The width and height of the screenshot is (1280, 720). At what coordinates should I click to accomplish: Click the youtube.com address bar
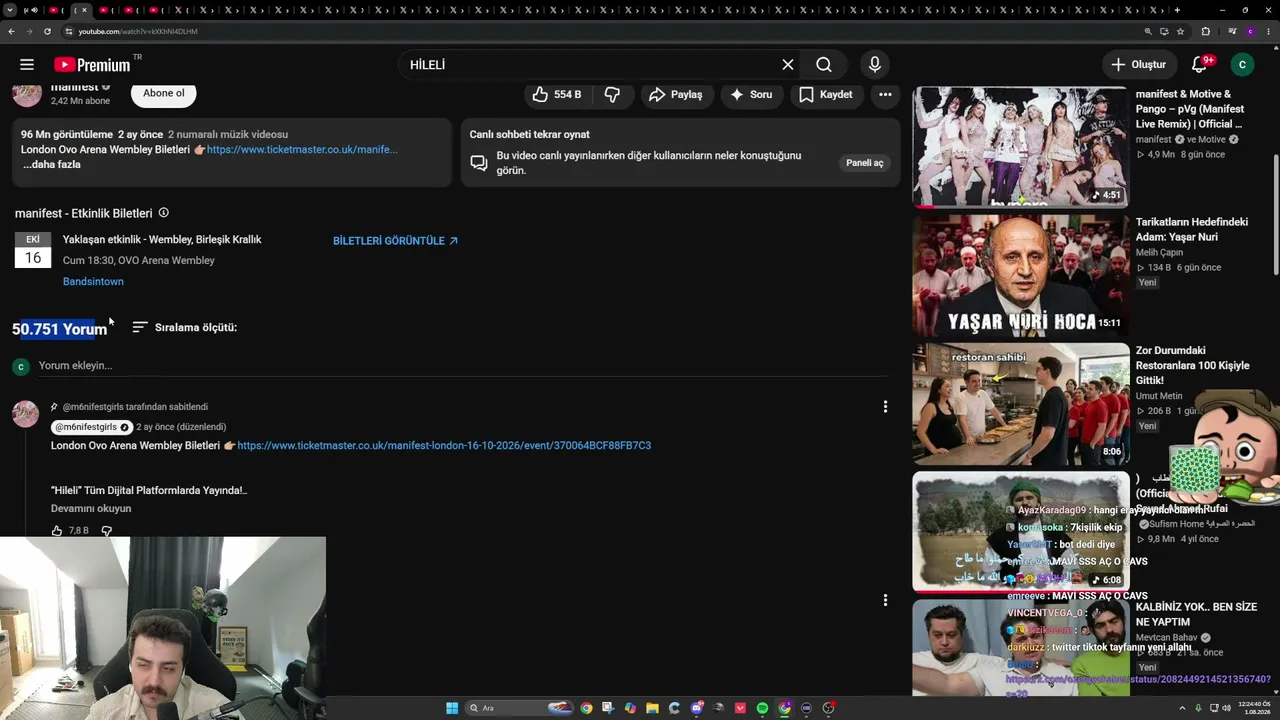point(600,31)
